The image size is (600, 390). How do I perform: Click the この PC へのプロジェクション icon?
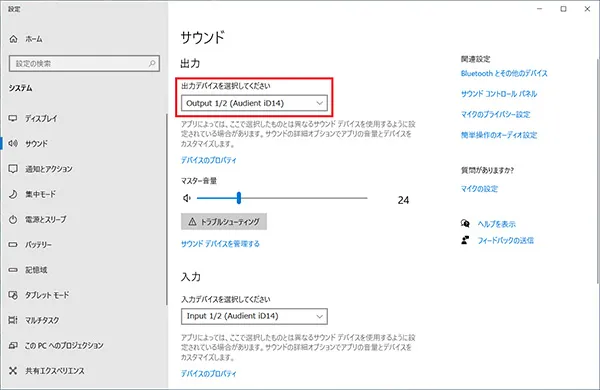(13, 345)
